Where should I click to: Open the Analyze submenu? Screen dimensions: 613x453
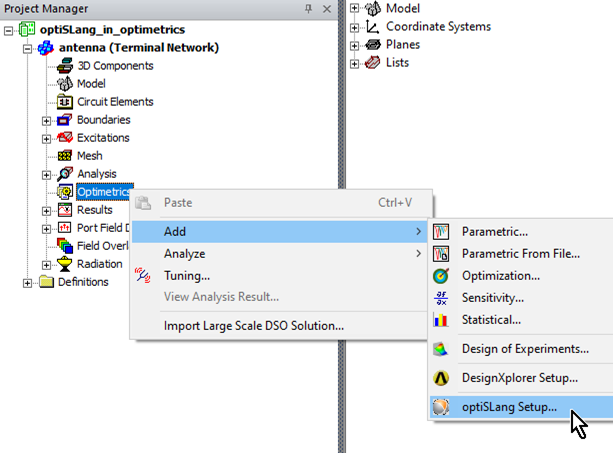pyautogui.click(x=280, y=254)
